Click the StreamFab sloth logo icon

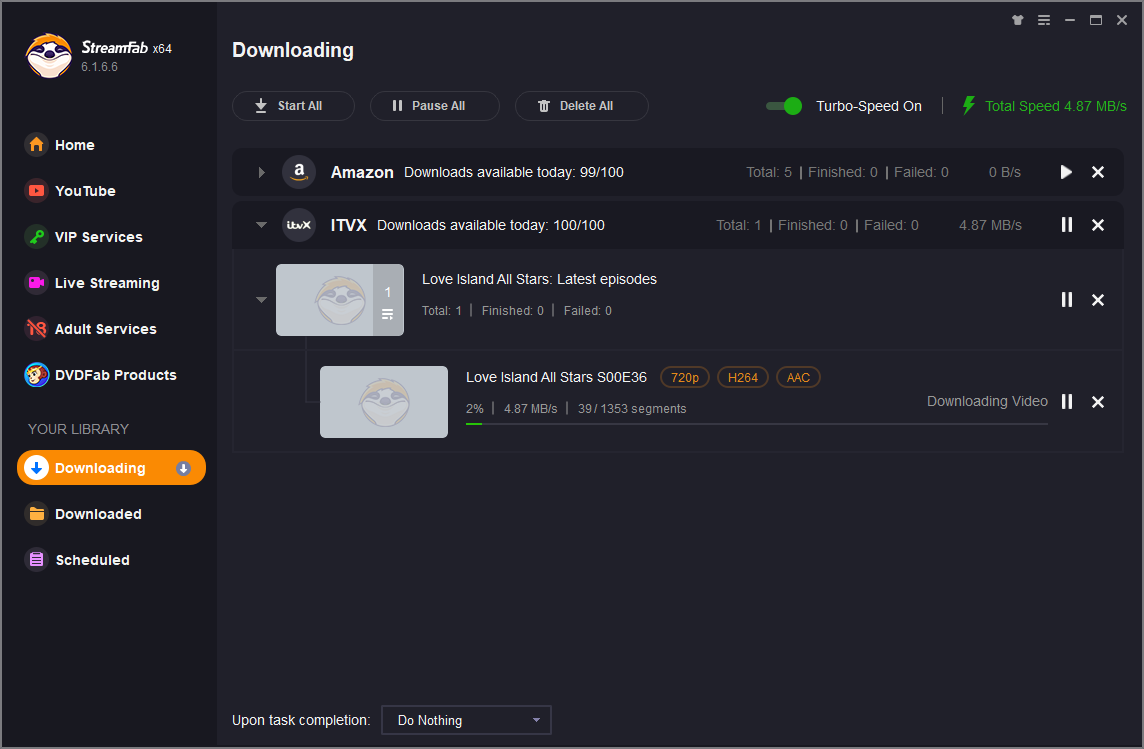pos(48,56)
